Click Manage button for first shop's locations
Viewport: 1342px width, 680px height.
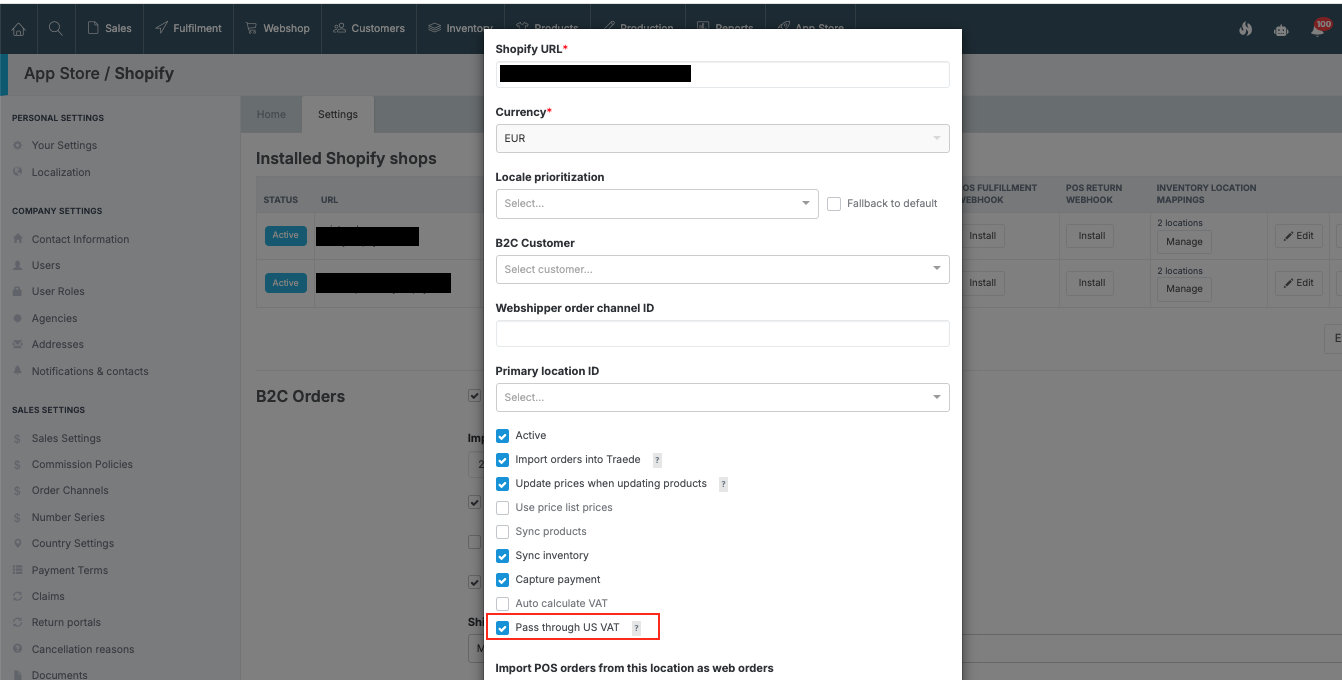coord(1184,242)
